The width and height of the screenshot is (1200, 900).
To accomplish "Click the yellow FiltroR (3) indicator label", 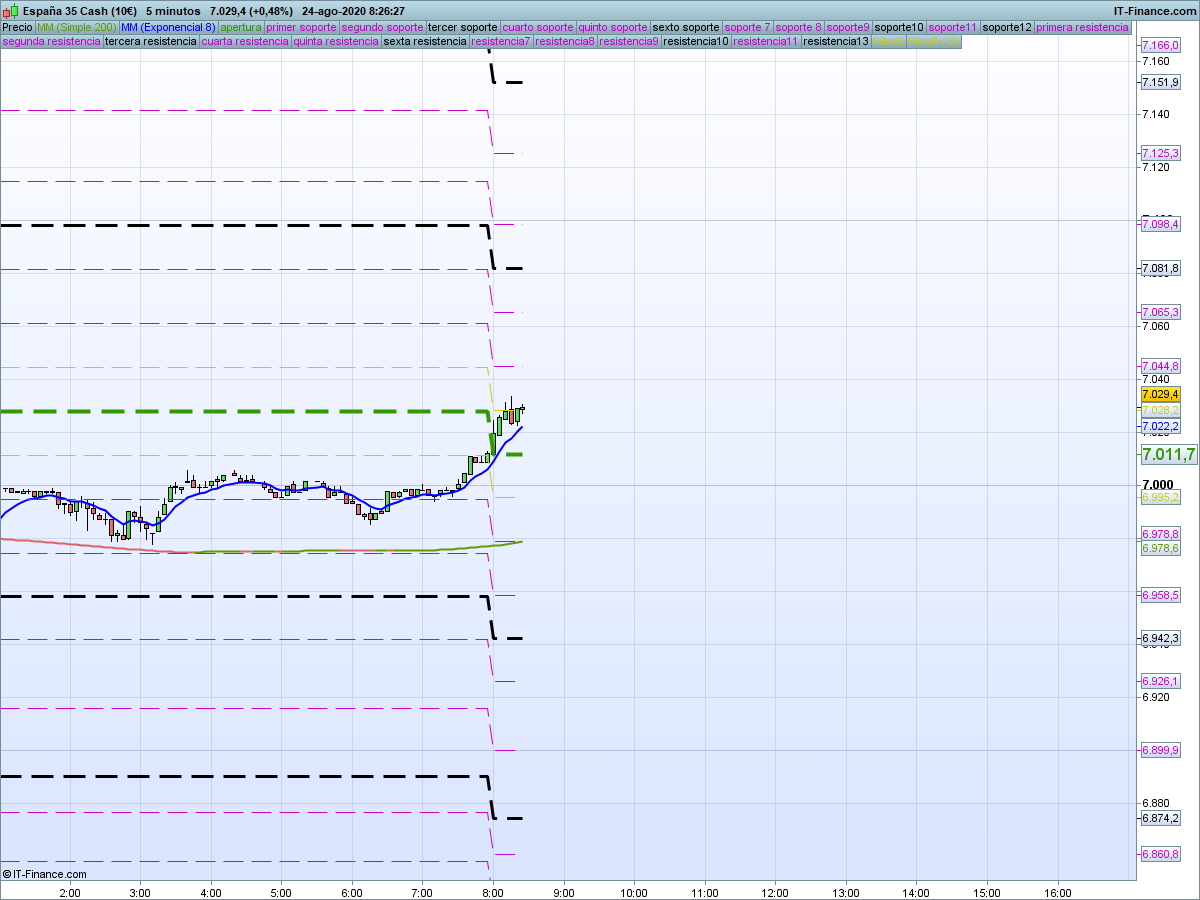I will coord(933,42).
